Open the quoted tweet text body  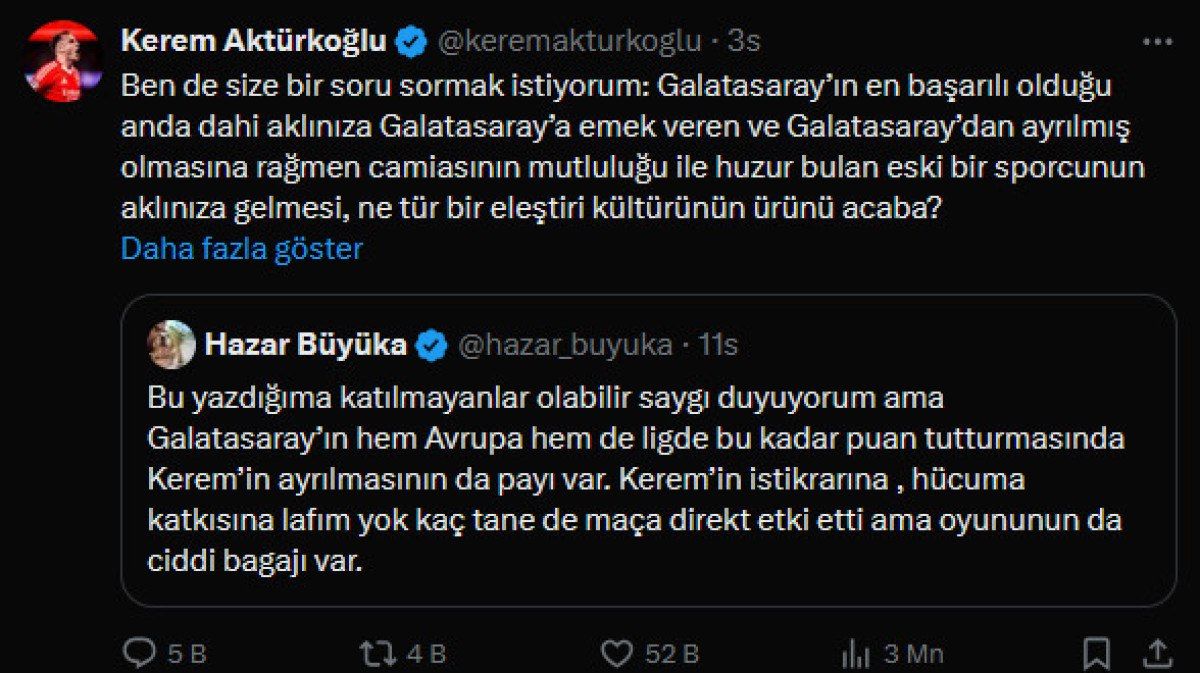[635, 480]
